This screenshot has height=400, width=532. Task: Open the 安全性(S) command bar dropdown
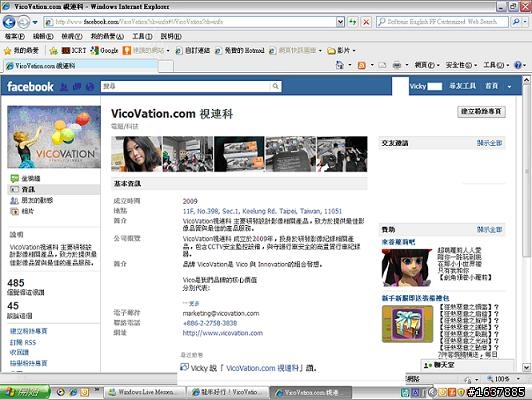[x=461, y=65]
